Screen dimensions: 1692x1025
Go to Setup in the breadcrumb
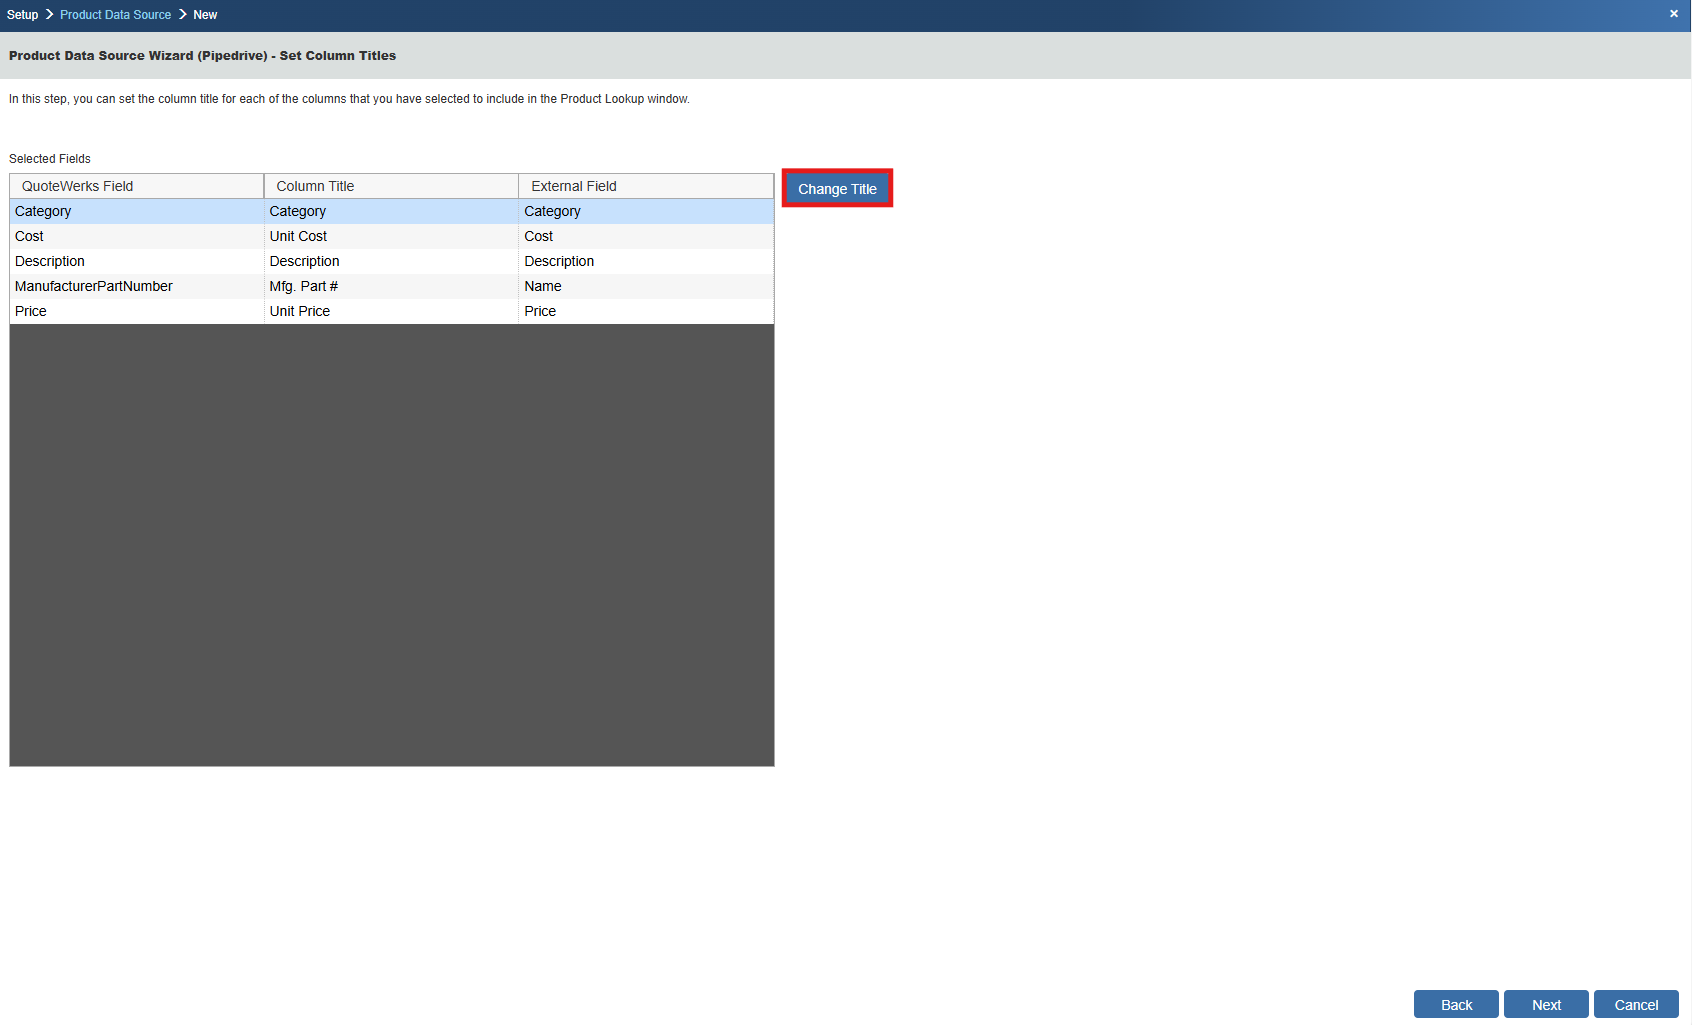coord(22,15)
